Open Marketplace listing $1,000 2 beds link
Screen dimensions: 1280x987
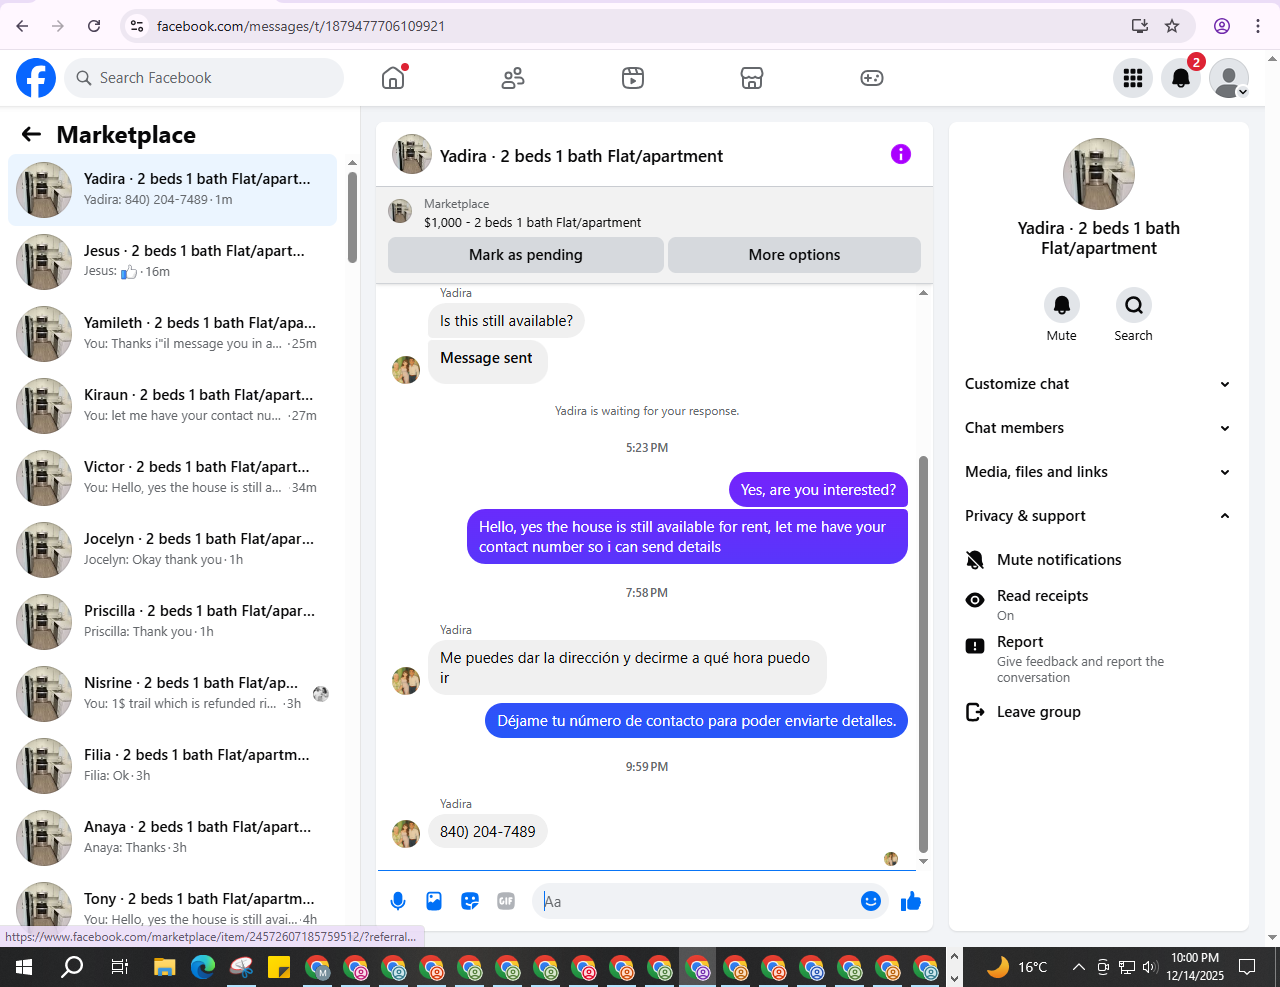click(532, 222)
